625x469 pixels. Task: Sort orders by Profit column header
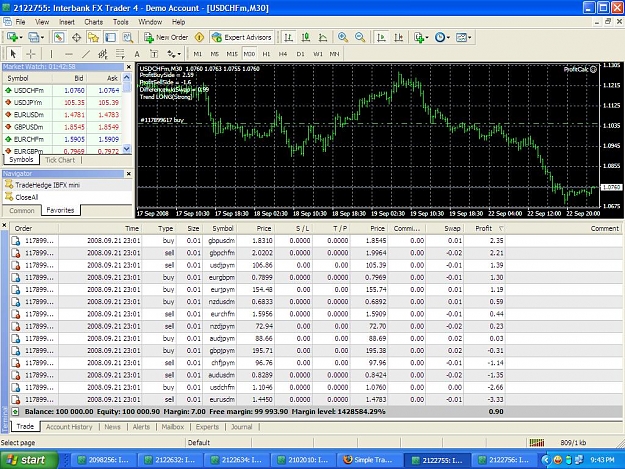pos(484,228)
